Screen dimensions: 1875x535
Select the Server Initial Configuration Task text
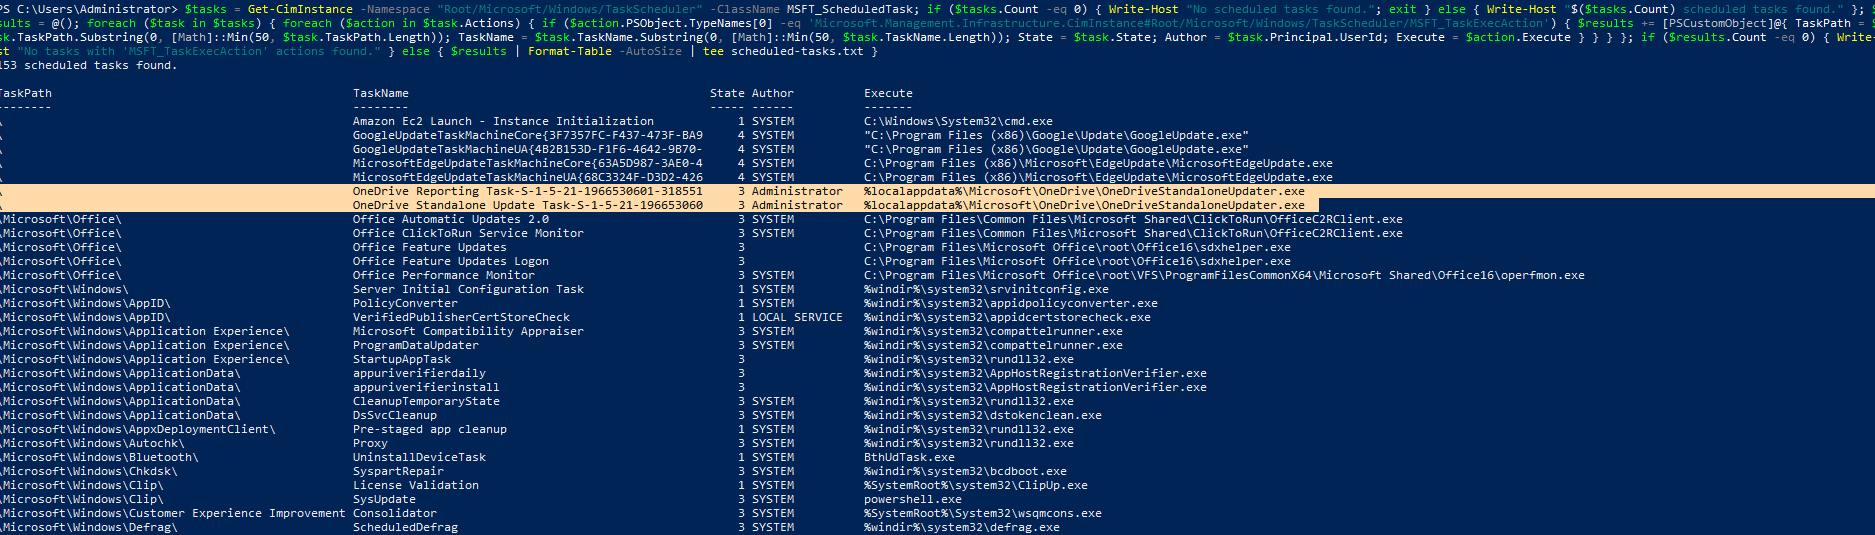point(467,289)
